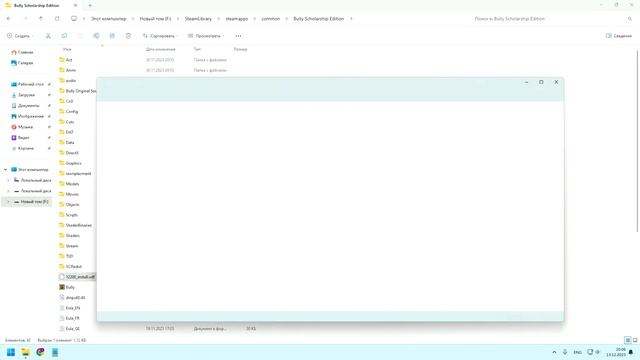
Task: Open Изображения in quick access
Action: click(x=31, y=116)
